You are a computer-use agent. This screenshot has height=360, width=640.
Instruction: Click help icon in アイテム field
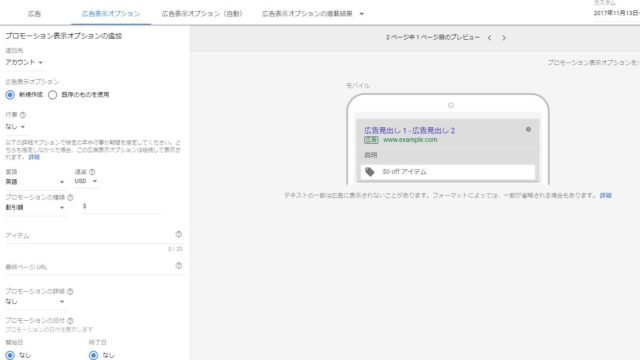click(178, 234)
